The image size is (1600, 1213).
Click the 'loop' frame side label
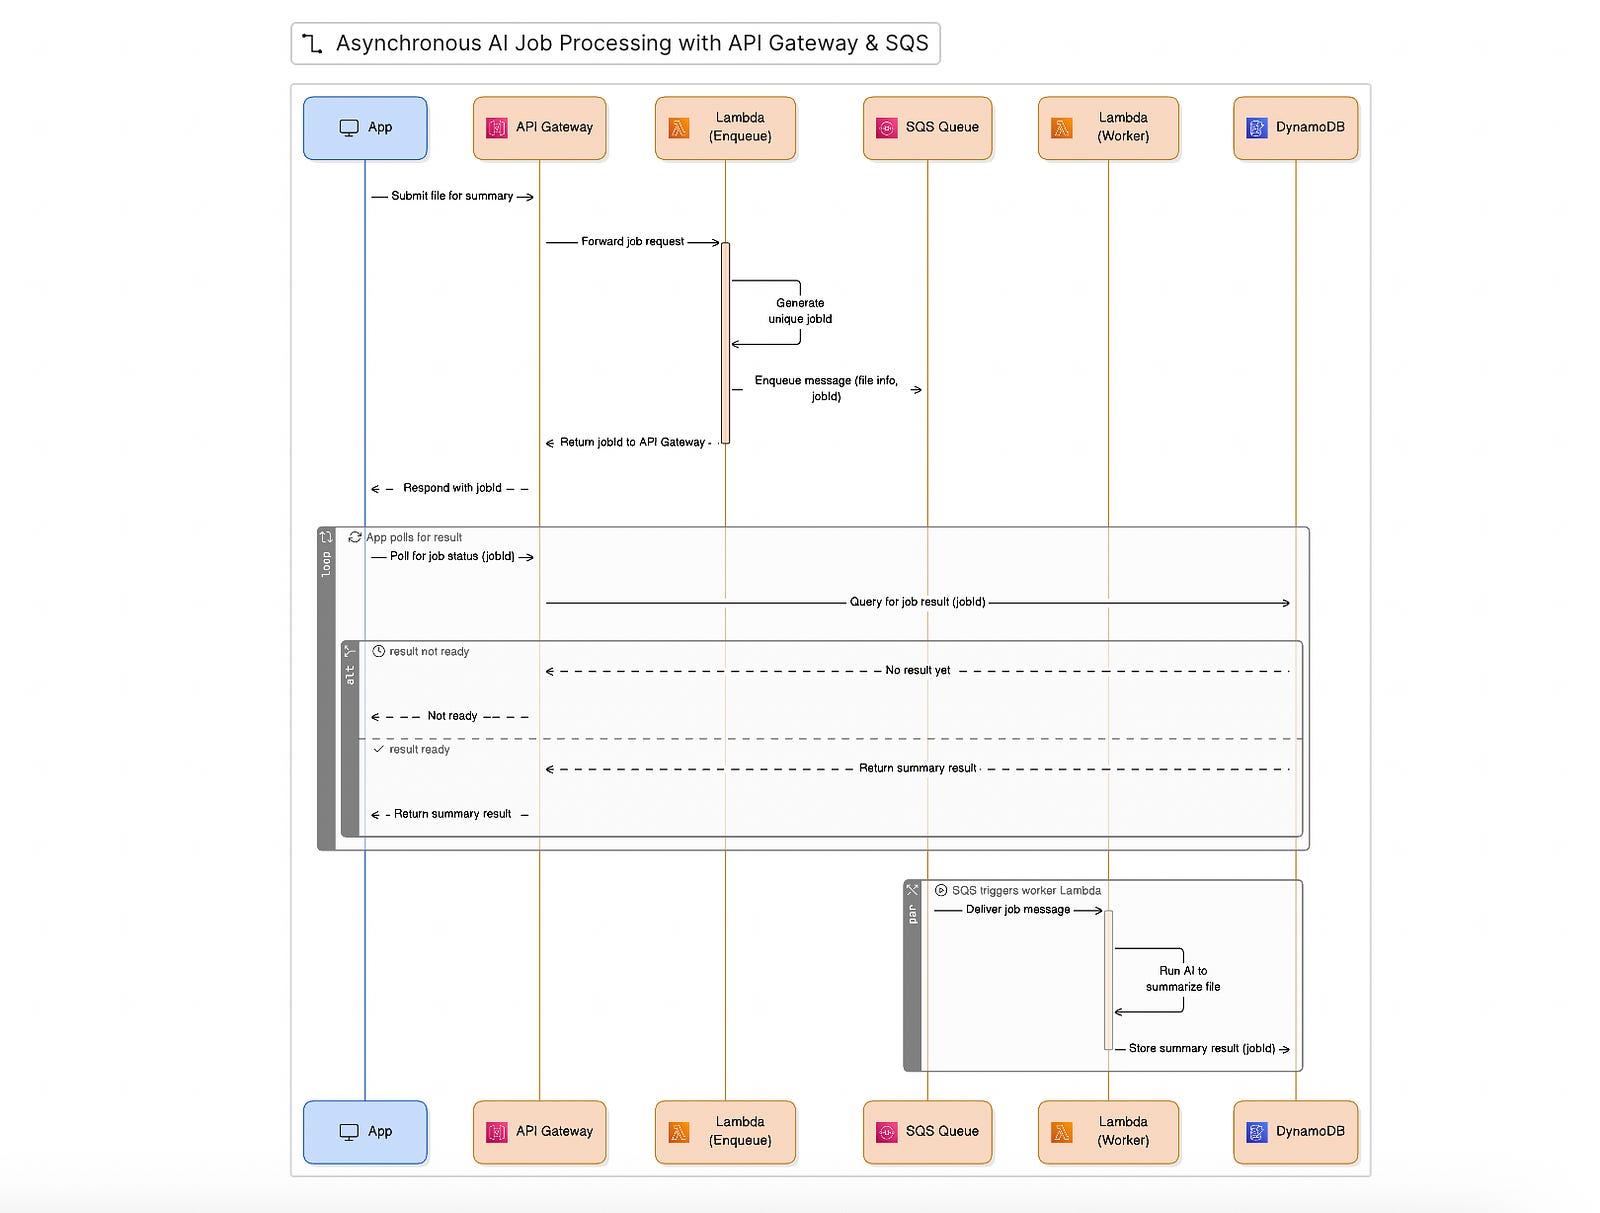(326, 564)
